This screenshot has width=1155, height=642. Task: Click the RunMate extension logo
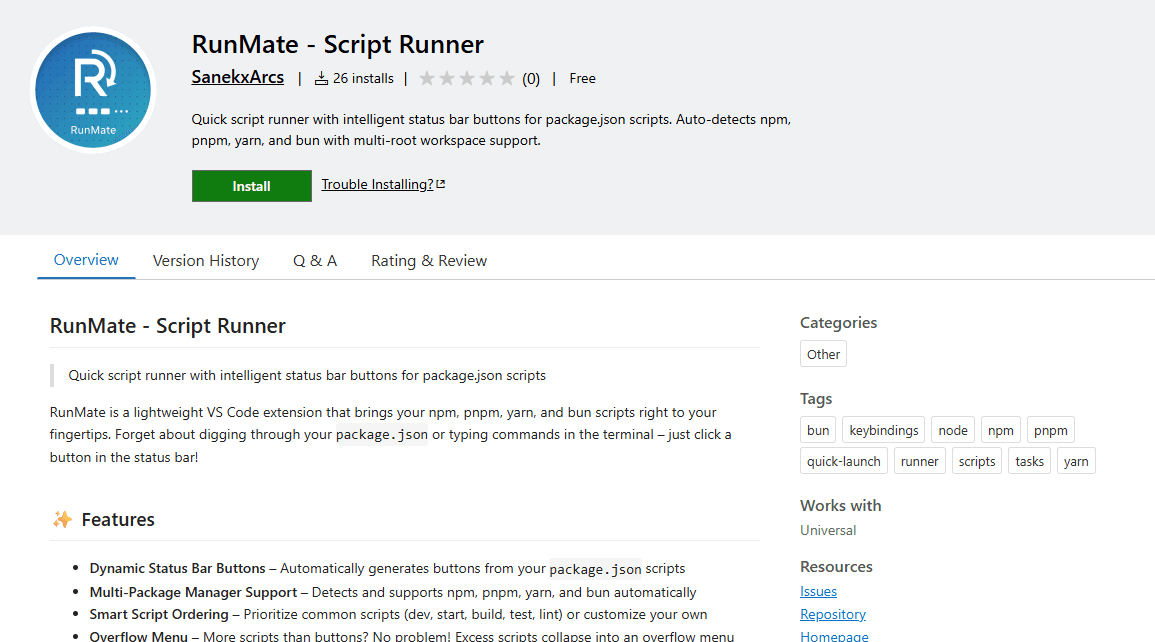(93, 90)
